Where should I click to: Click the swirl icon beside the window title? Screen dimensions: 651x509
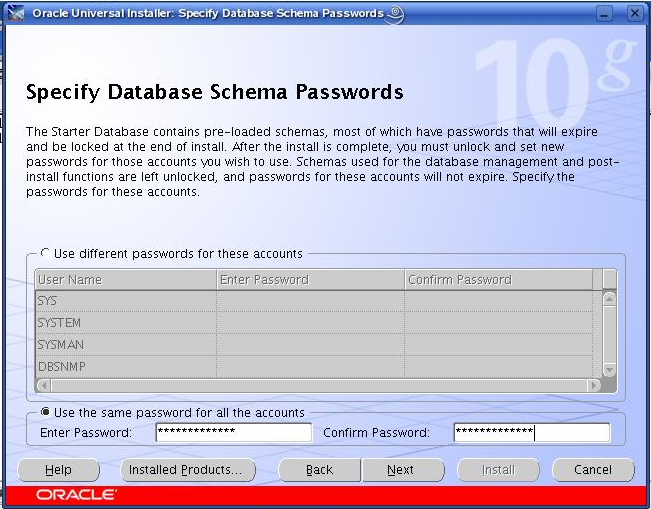pyautogui.click(x=395, y=14)
